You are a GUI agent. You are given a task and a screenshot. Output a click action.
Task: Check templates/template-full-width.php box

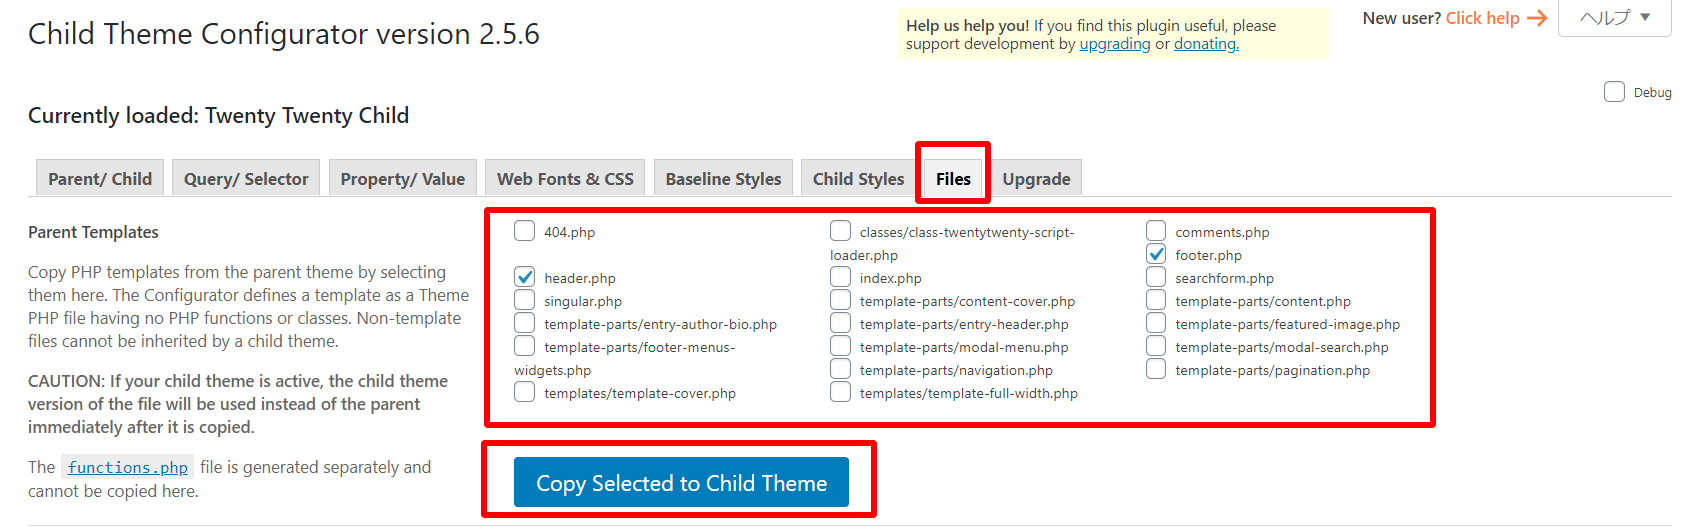coord(841,393)
